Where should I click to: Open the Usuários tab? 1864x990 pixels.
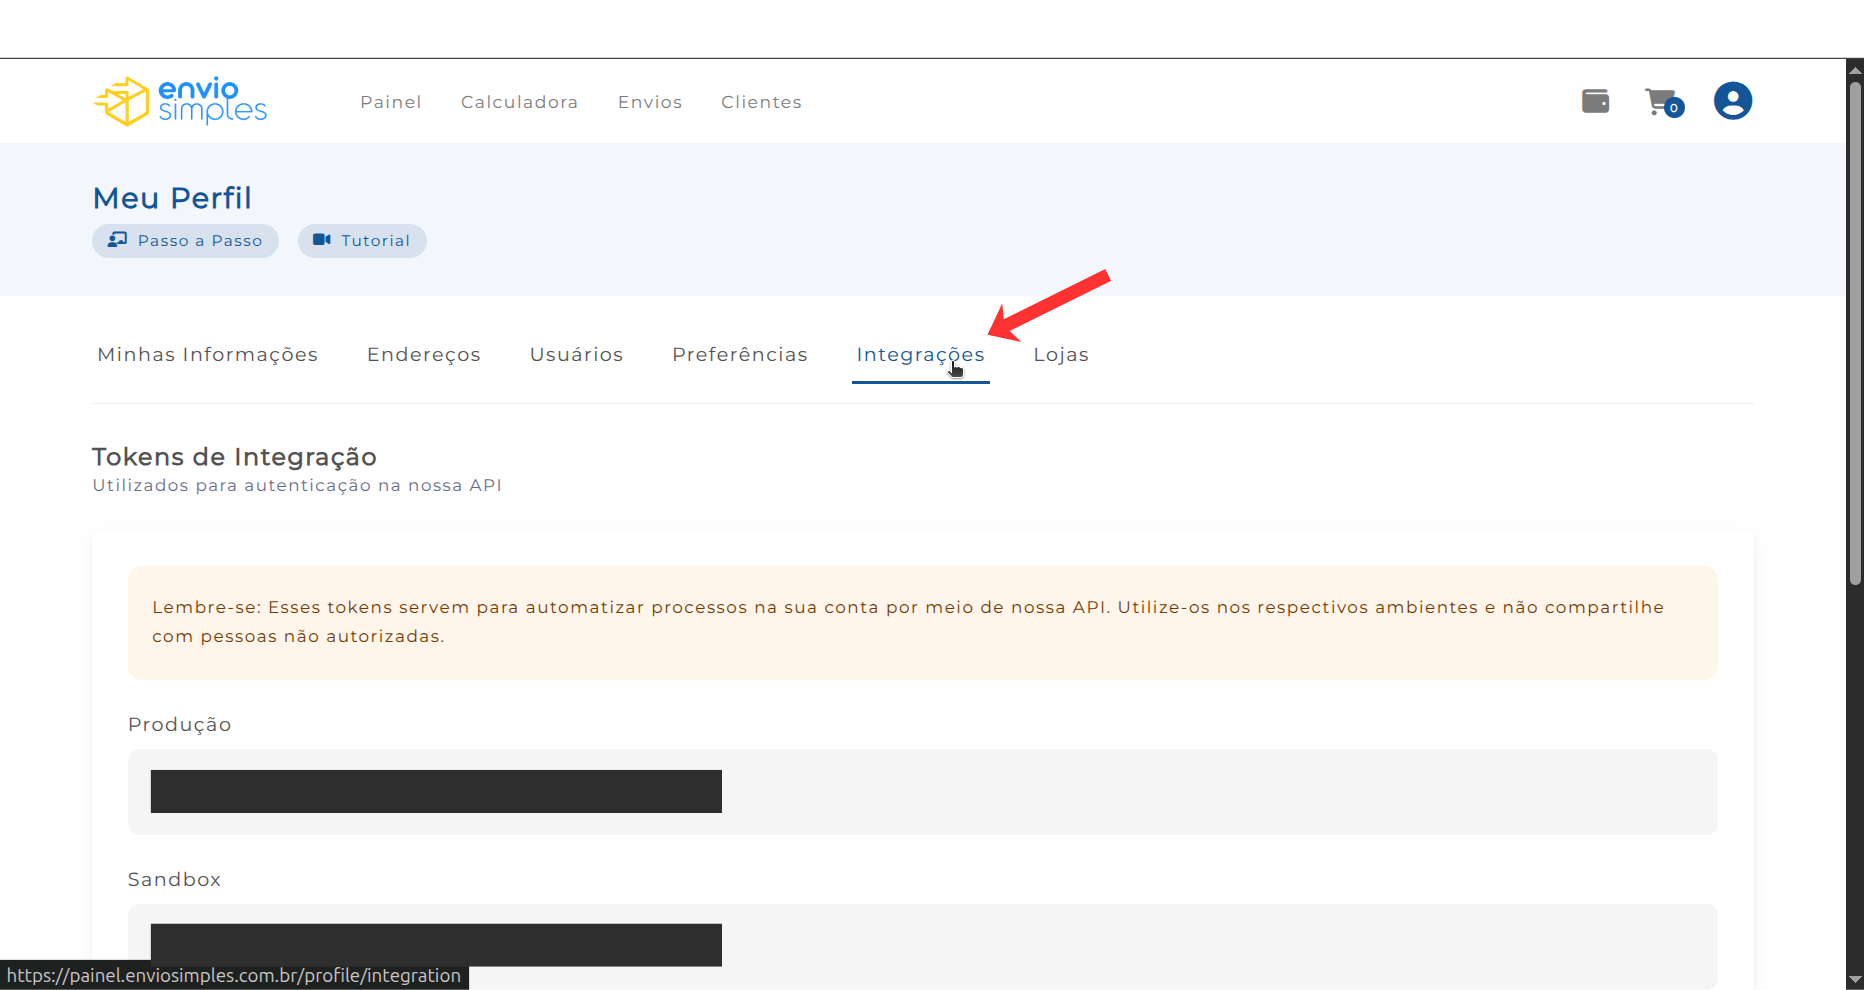pyautogui.click(x=576, y=355)
